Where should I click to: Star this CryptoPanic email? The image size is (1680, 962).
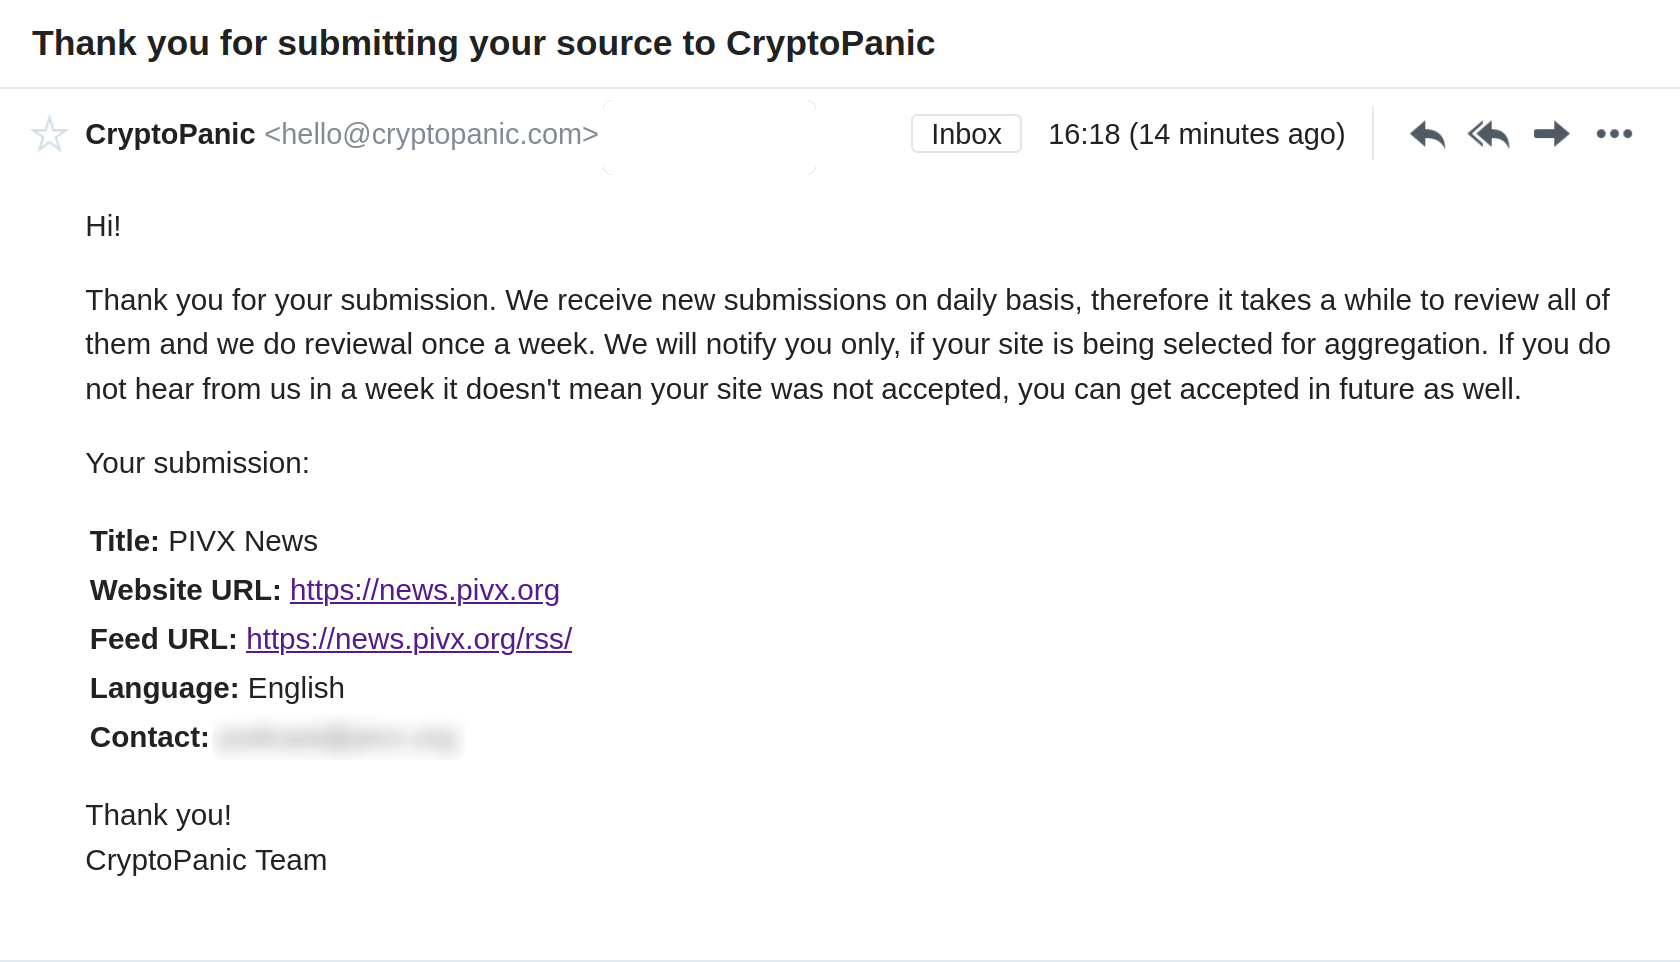pyautogui.click(x=49, y=134)
